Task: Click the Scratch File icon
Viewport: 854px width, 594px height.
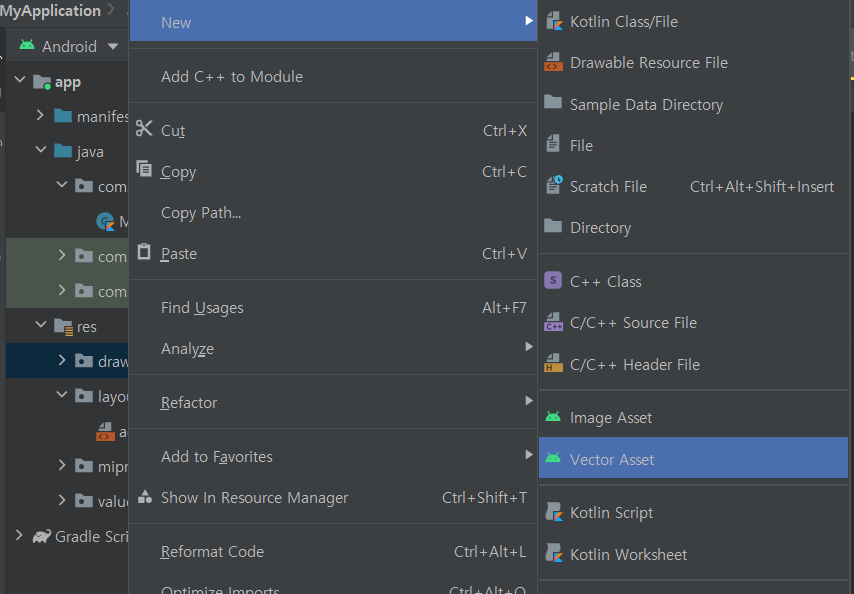Action: [x=553, y=187]
